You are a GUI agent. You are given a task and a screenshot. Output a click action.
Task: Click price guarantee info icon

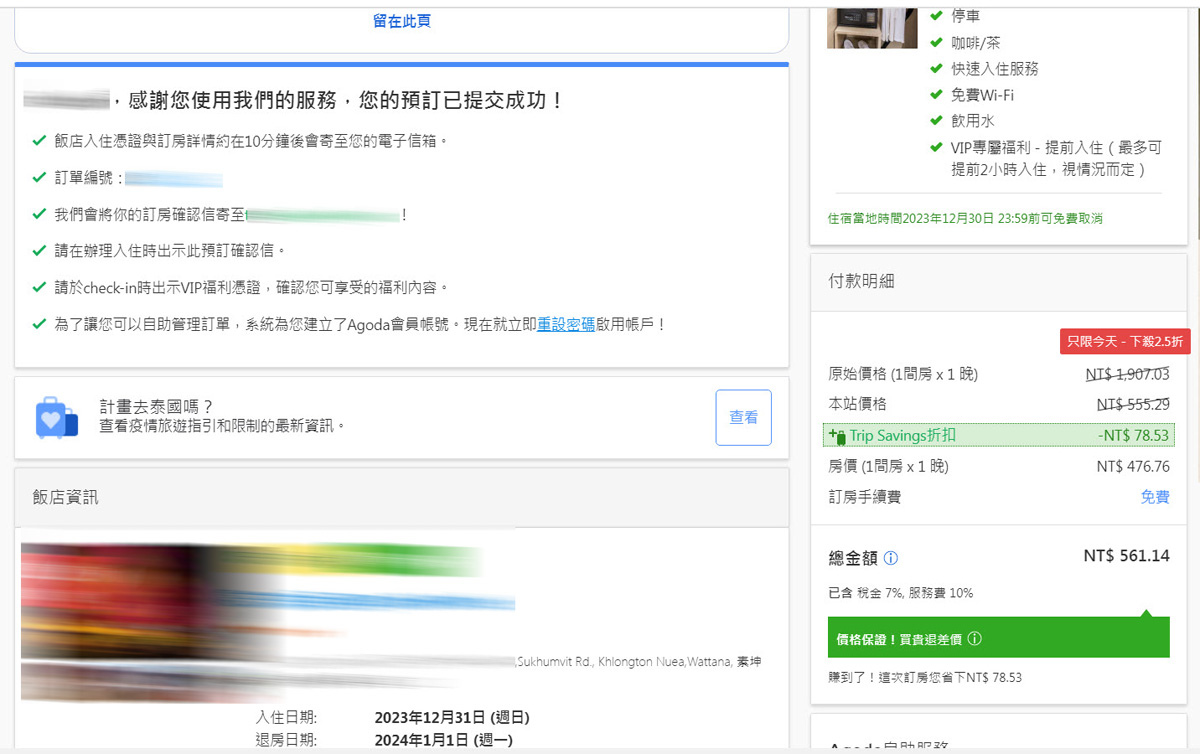(974, 638)
